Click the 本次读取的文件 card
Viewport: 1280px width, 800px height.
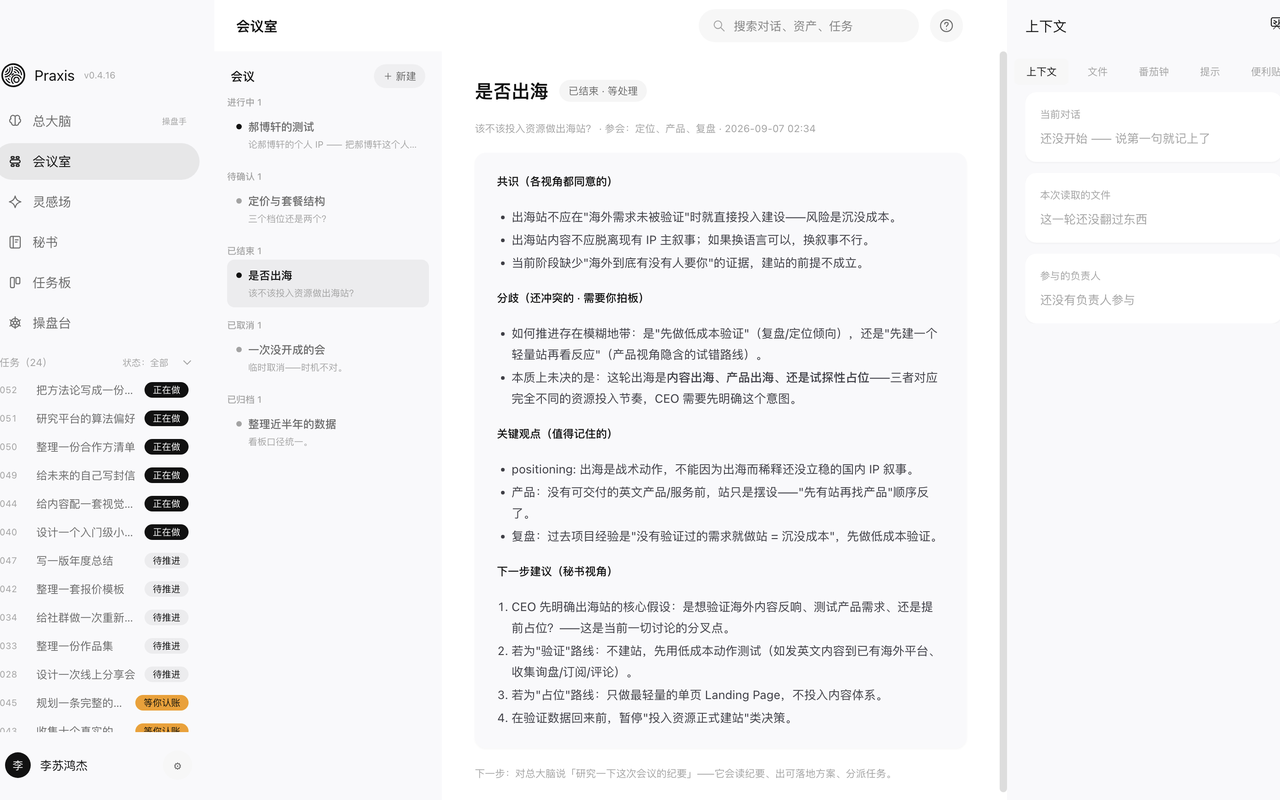tap(1152, 208)
